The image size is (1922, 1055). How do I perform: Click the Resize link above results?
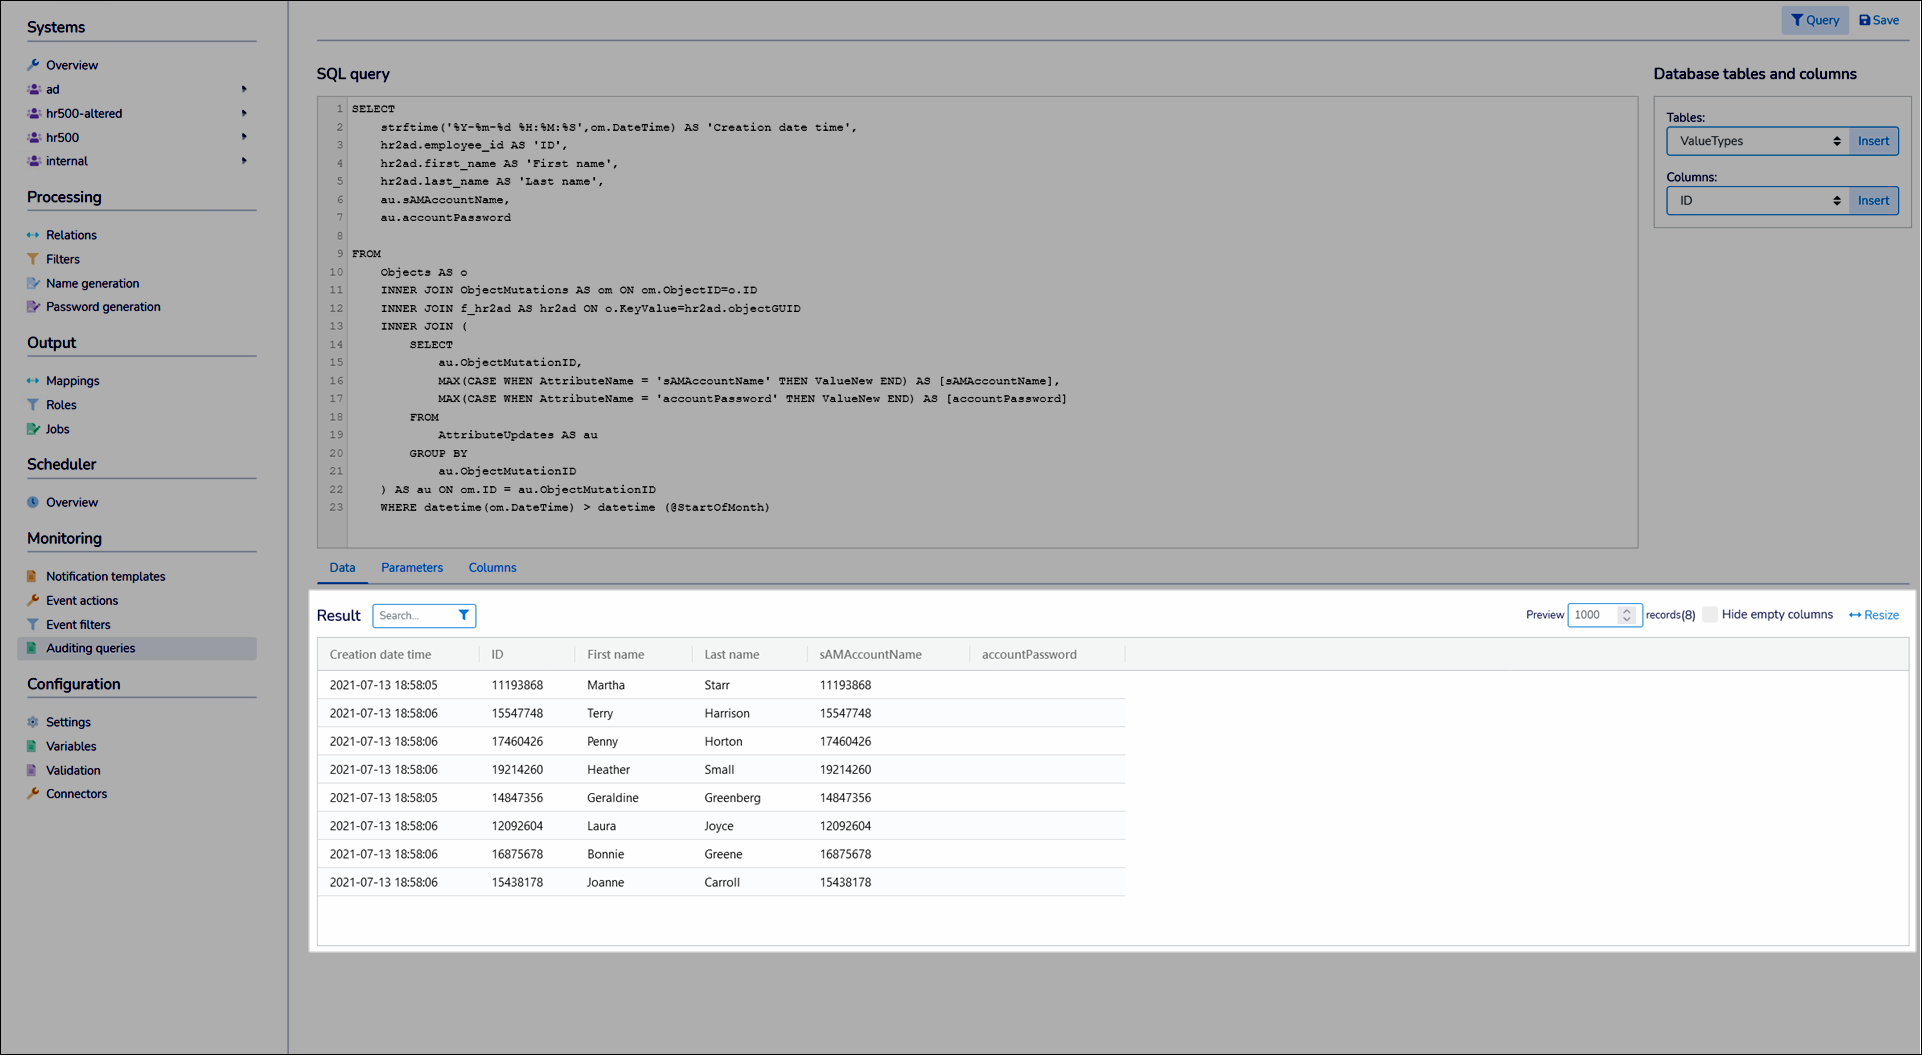point(1874,615)
